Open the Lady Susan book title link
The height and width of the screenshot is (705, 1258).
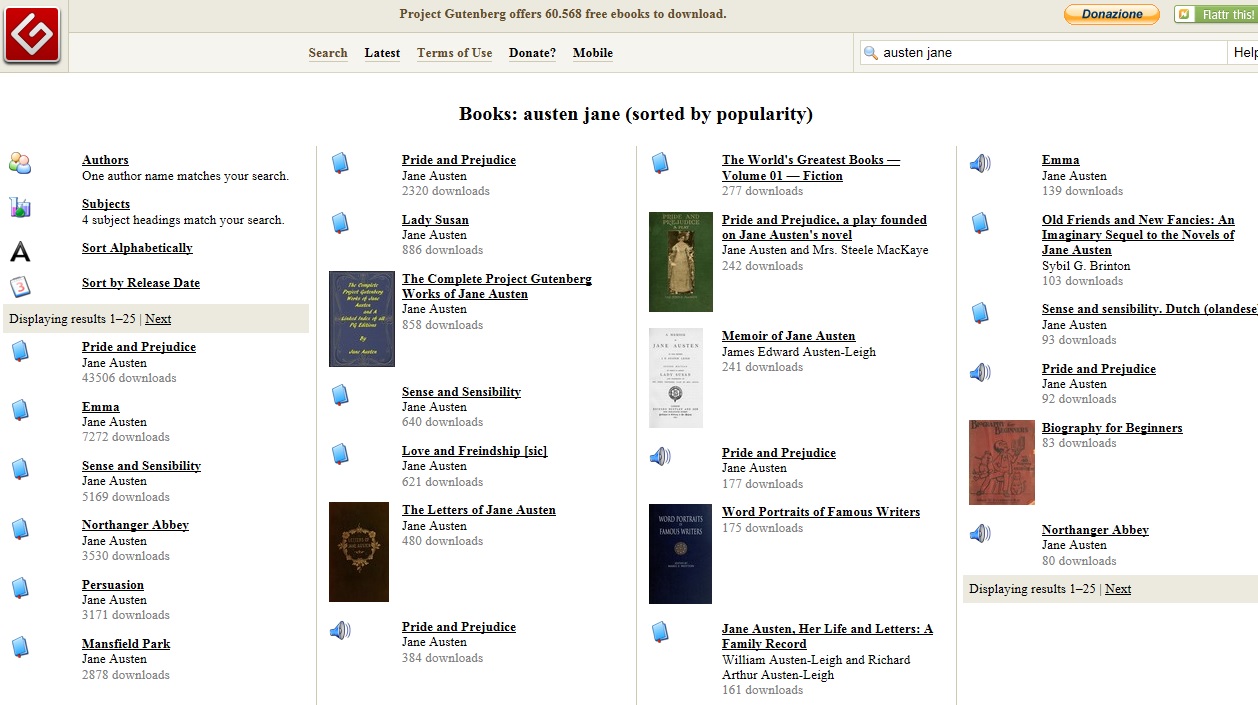coord(435,220)
